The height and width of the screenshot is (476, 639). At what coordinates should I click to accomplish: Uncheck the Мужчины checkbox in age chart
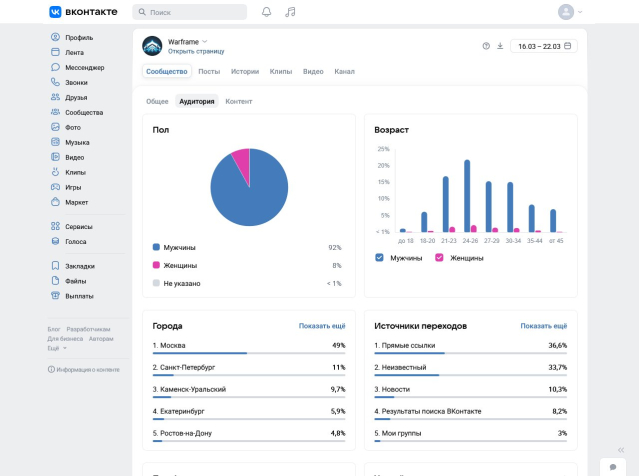pyautogui.click(x=379, y=258)
